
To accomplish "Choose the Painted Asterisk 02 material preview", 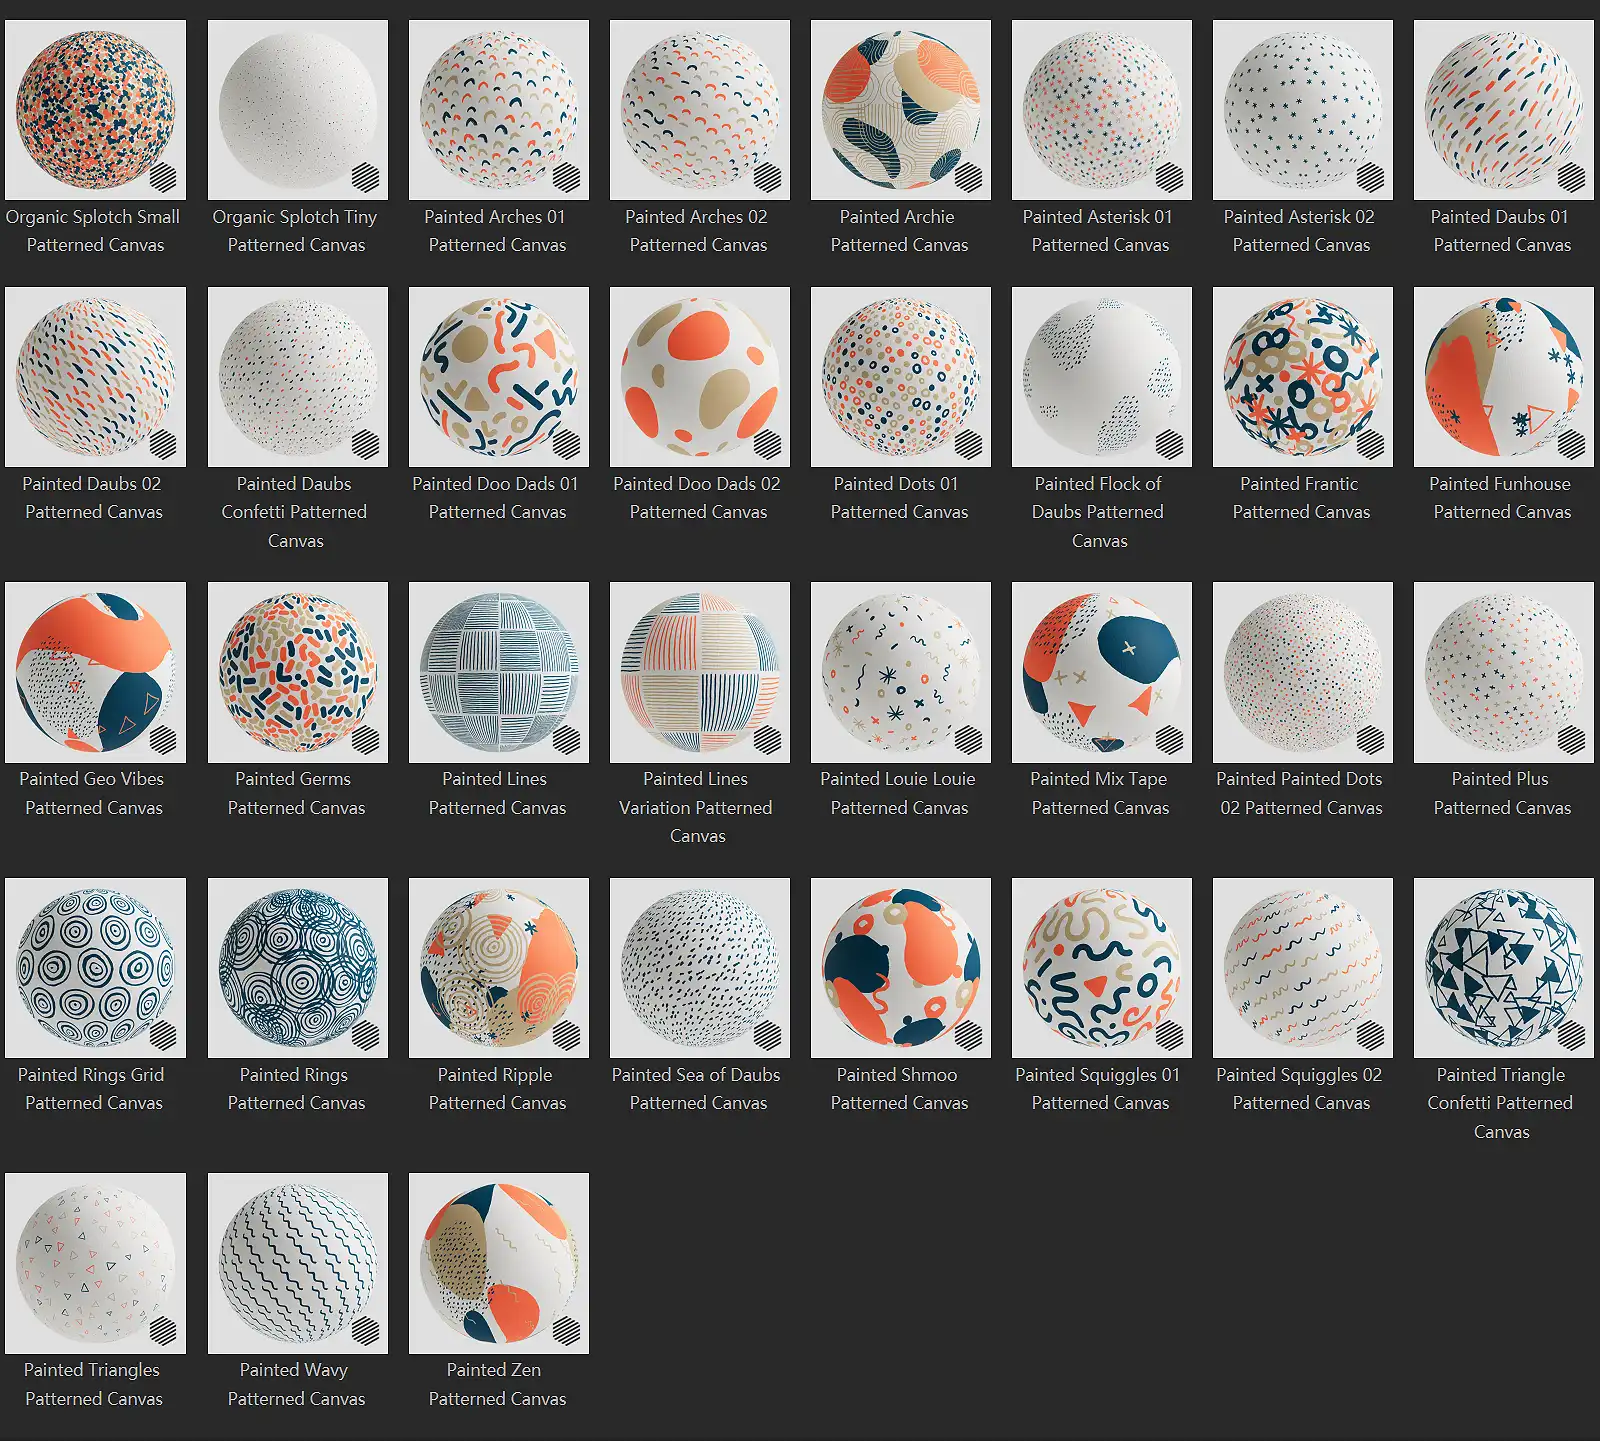I will point(1302,110).
